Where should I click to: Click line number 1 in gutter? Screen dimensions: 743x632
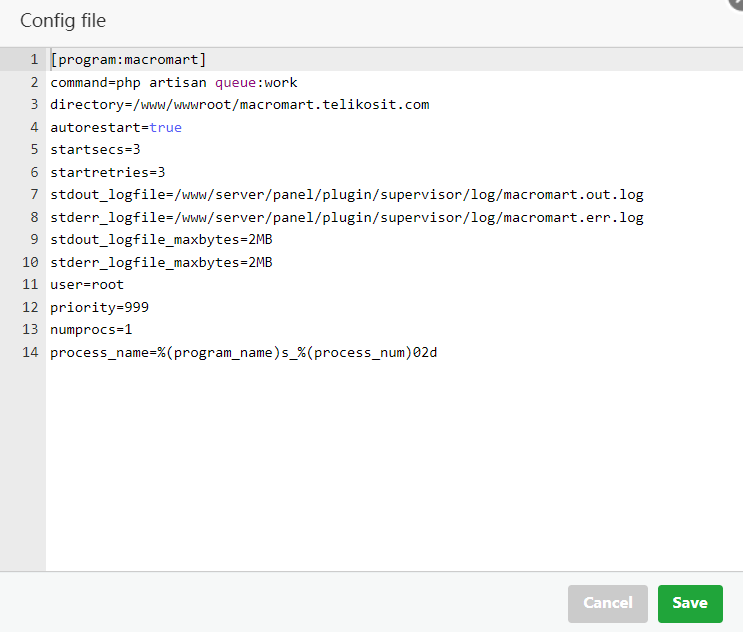pos(34,60)
